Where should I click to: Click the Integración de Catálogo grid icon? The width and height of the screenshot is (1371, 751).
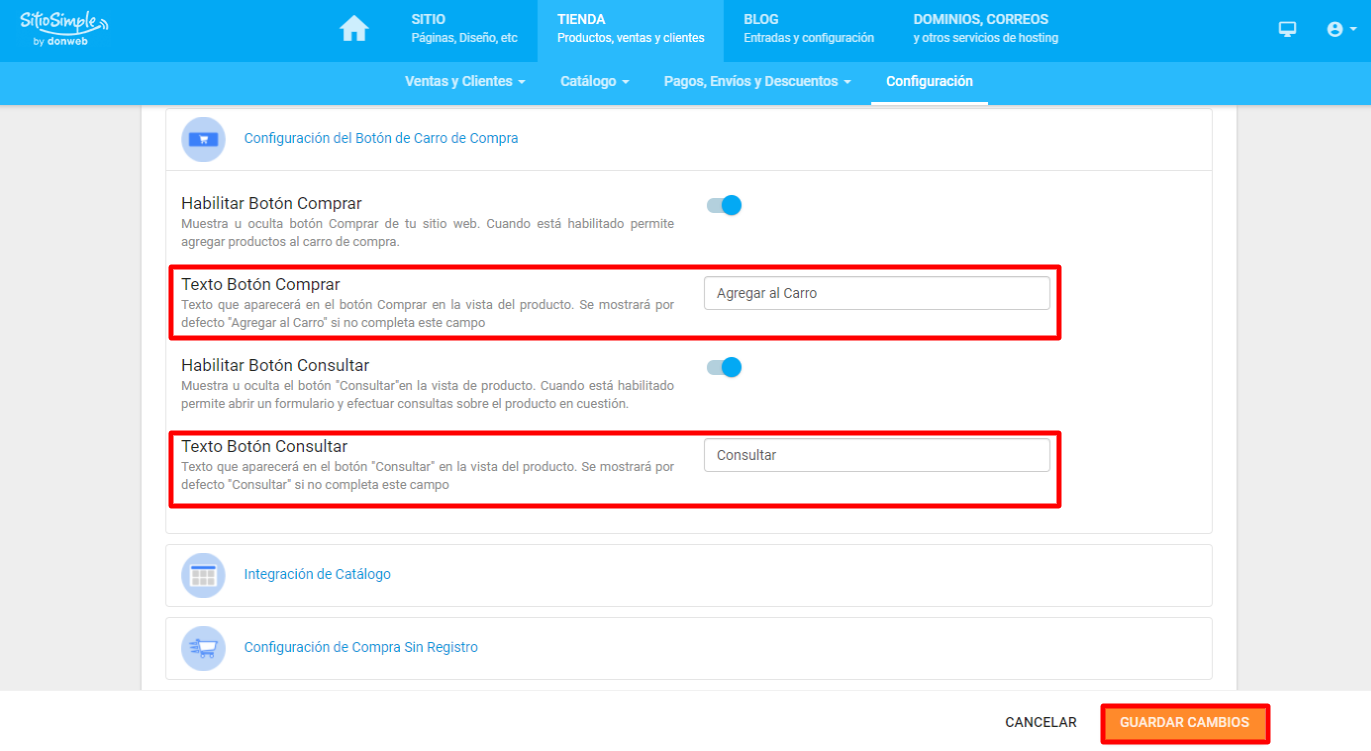(x=203, y=575)
